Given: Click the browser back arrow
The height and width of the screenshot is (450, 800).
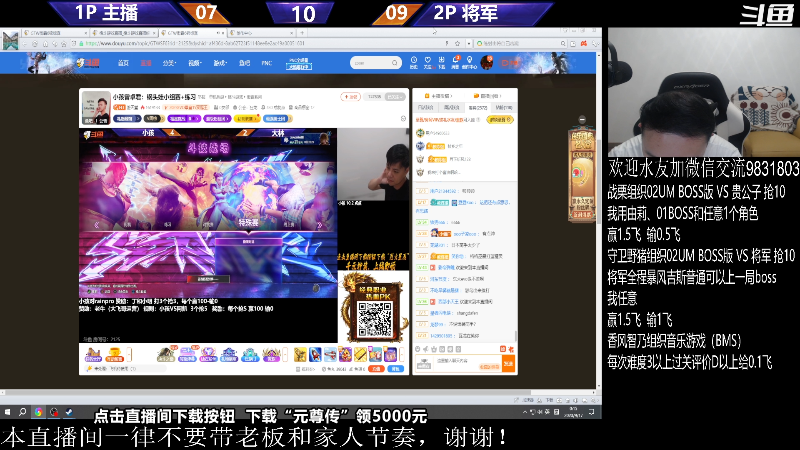Looking at the screenshot, I should [x=25, y=44].
